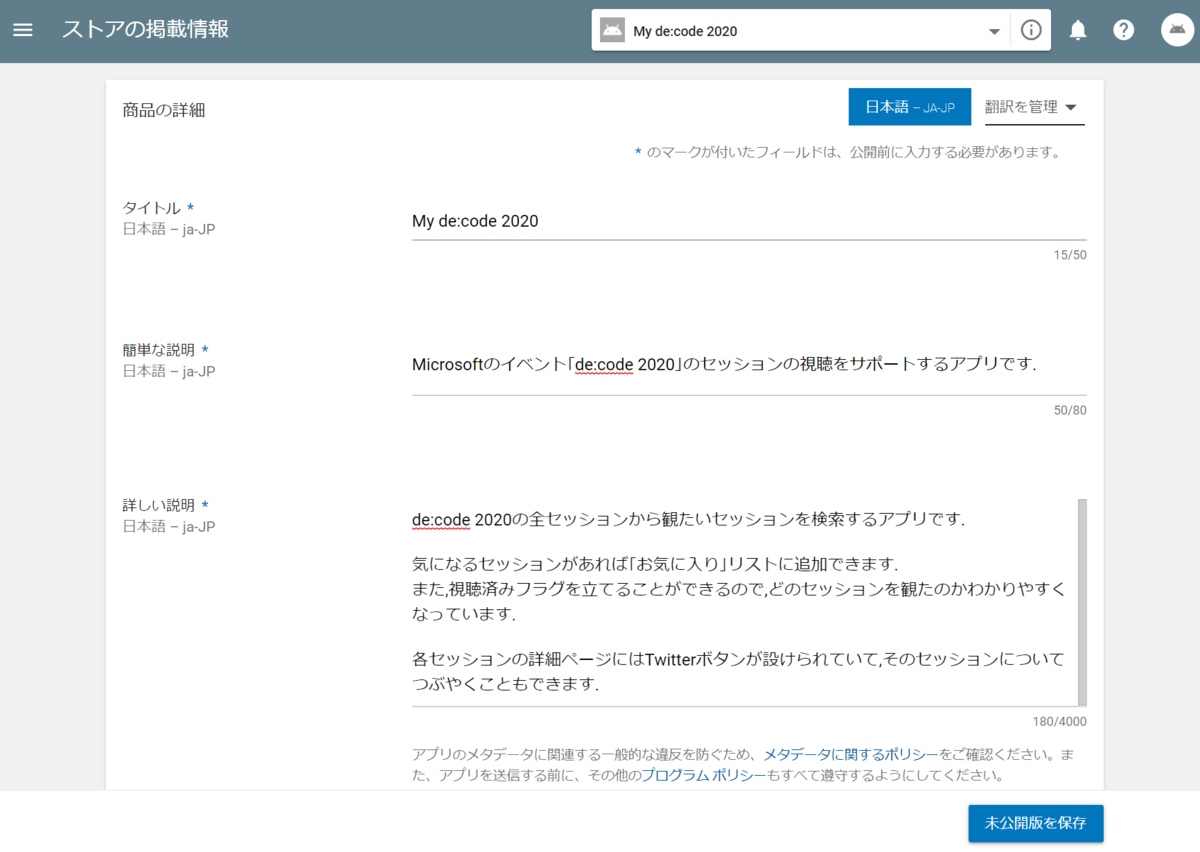Click the required fields note with asterisk
1200x852 pixels.
point(847,153)
